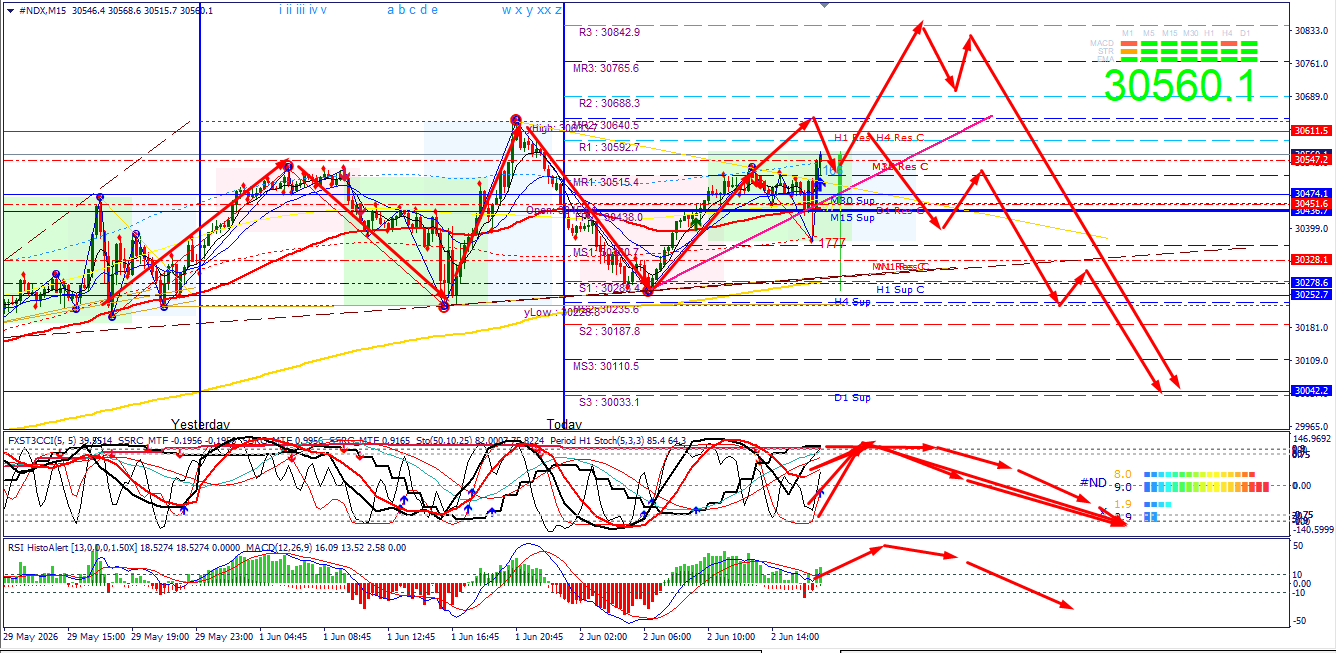
Task: Select the R2 : 30688.3 pivot label
Action: (x=610, y=103)
